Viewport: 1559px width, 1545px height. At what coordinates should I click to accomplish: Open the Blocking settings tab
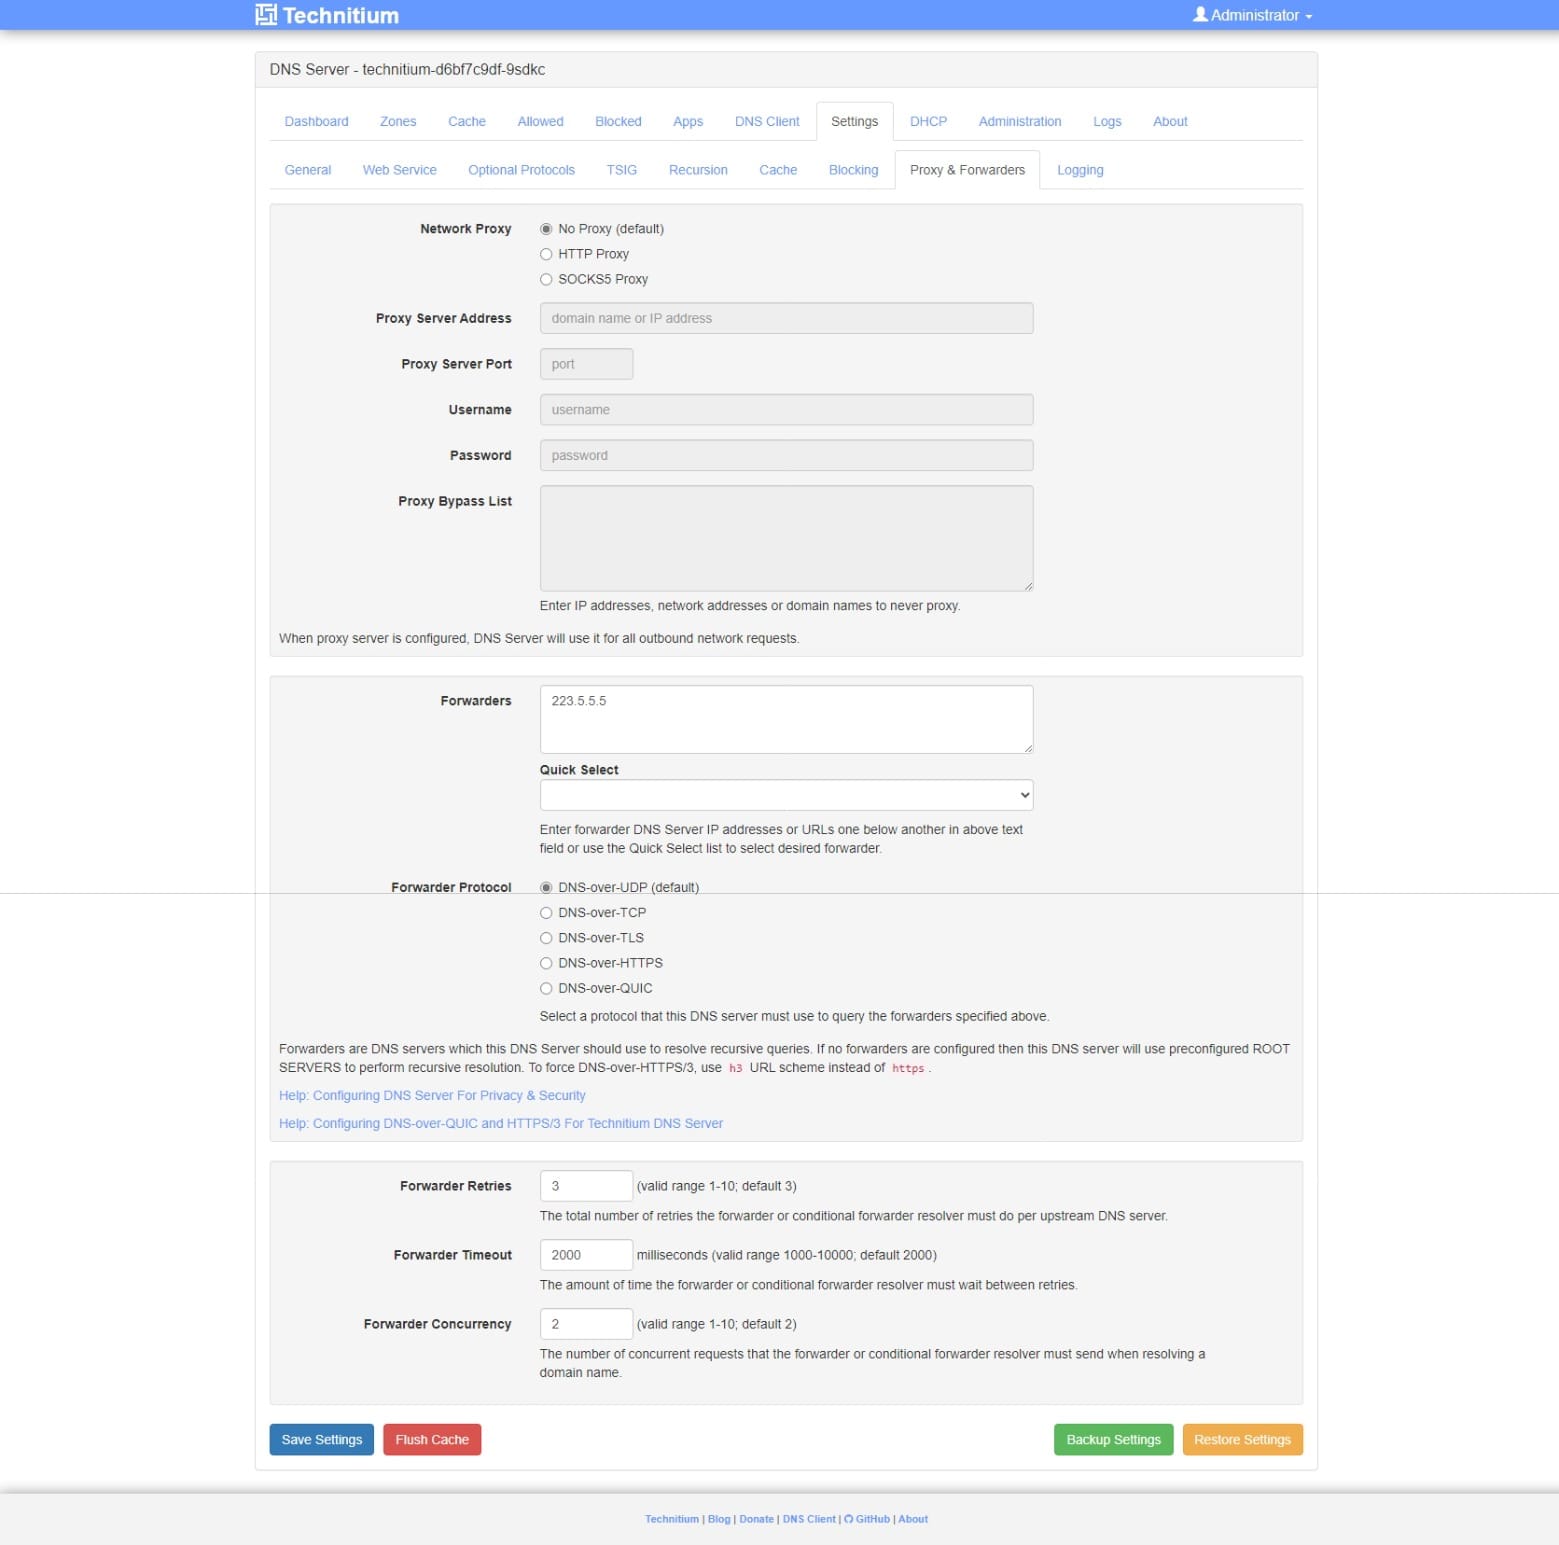853,170
